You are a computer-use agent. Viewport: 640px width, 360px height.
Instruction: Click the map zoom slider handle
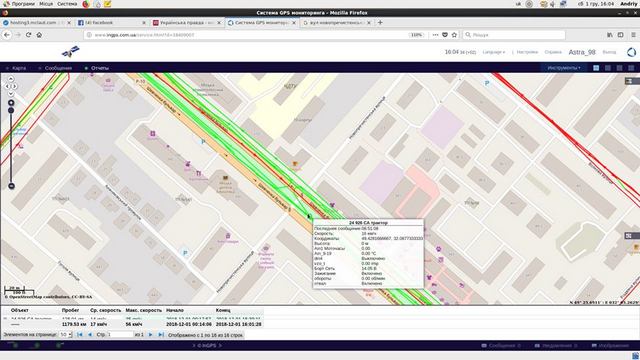11,111
